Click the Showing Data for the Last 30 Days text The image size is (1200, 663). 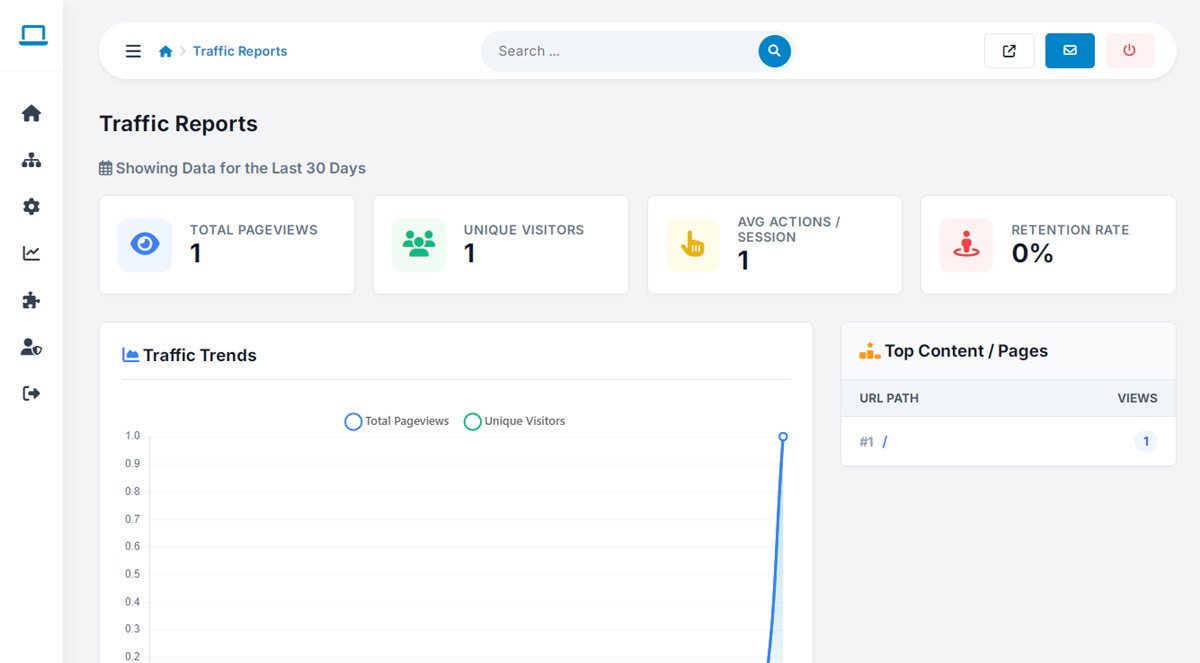(x=241, y=168)
